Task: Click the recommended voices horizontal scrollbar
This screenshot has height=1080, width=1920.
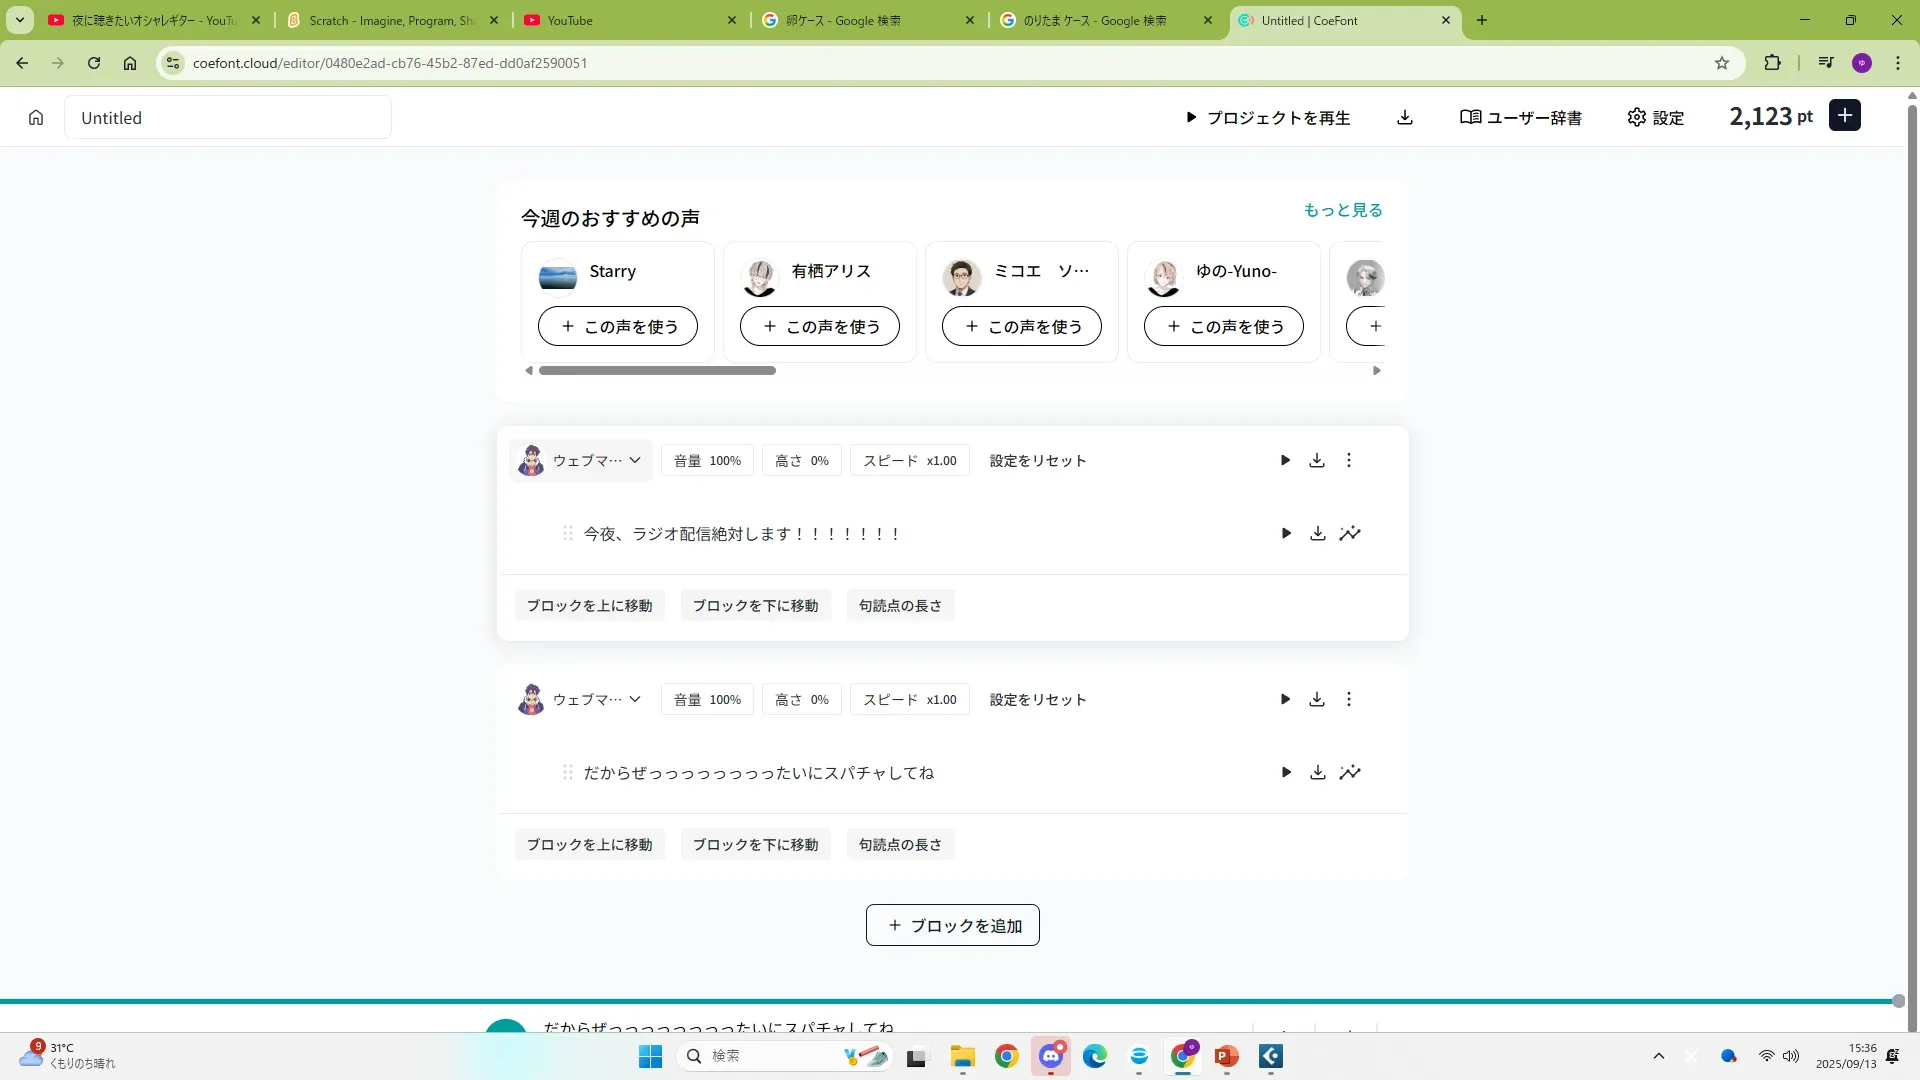Action: [657, 370]
